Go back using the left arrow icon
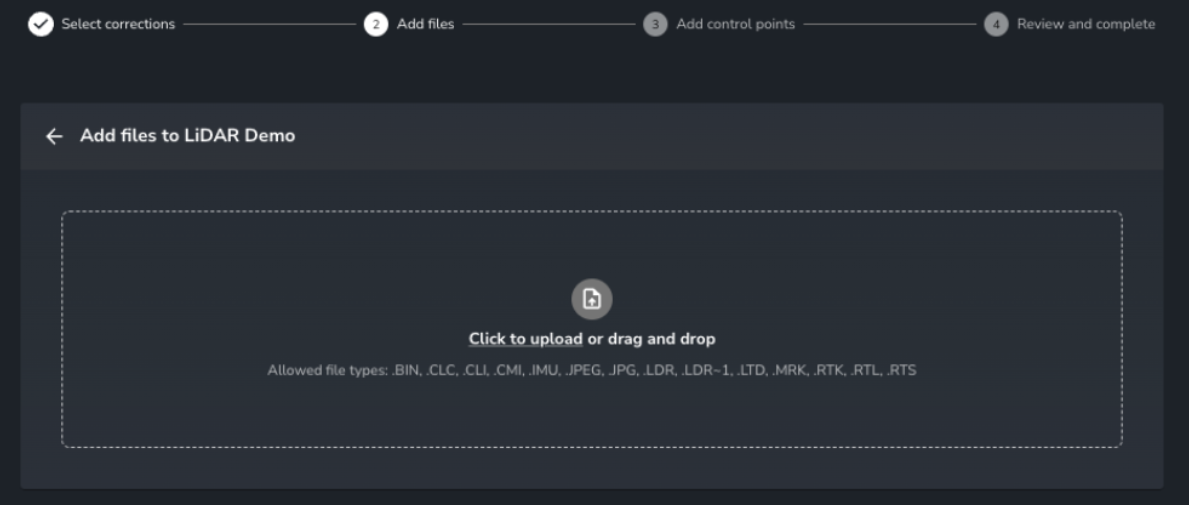 coord(54,136)
